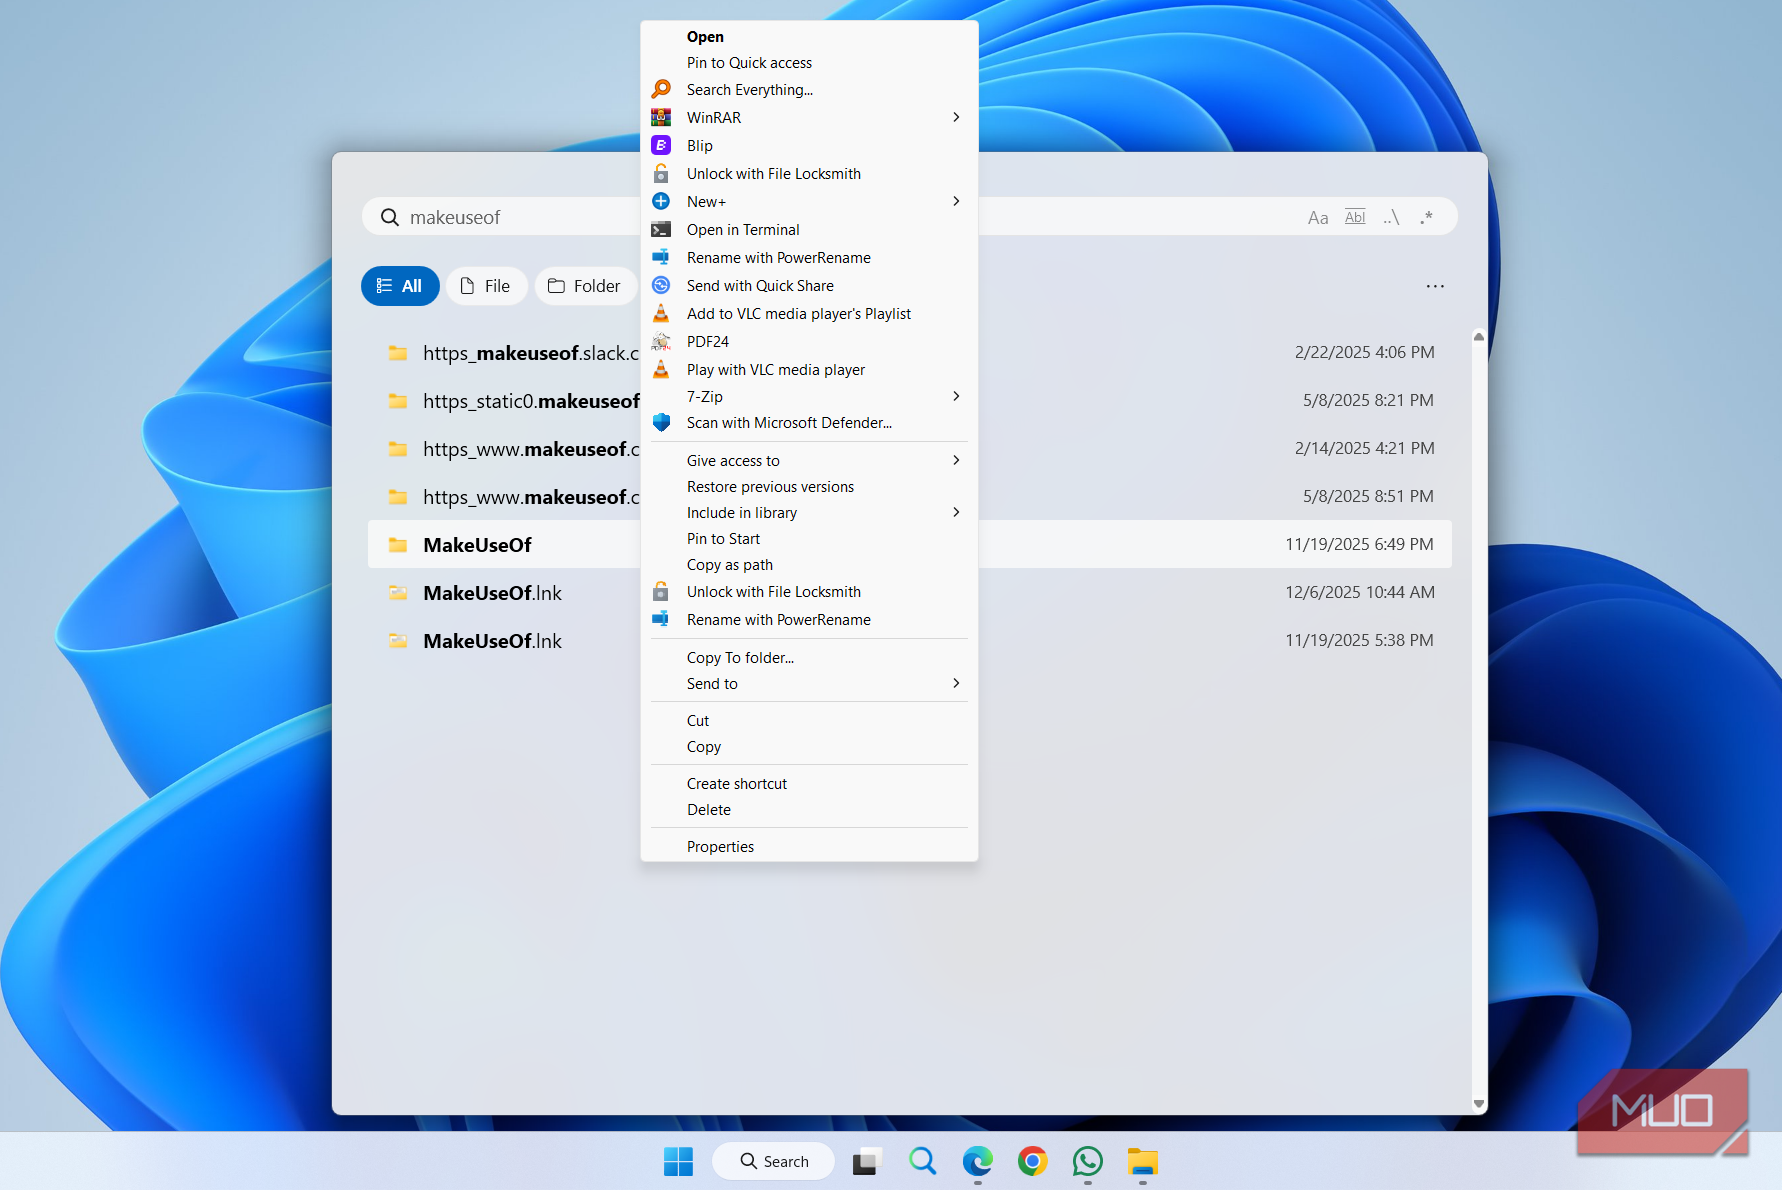This screenshot has height=1190, width=1782.
Task: Toggle the match case Aa option
Action: click(1318, 217)
